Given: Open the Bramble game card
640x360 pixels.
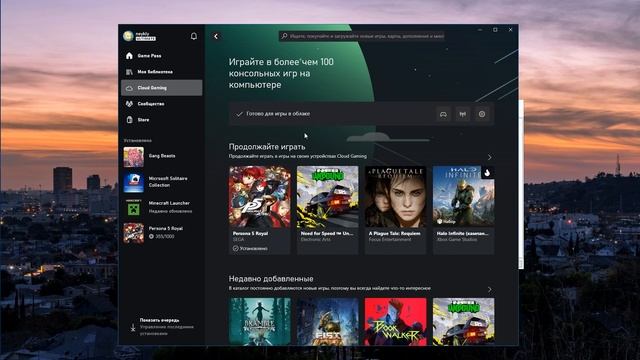Looking at the screenshot, I should (260, 322).
